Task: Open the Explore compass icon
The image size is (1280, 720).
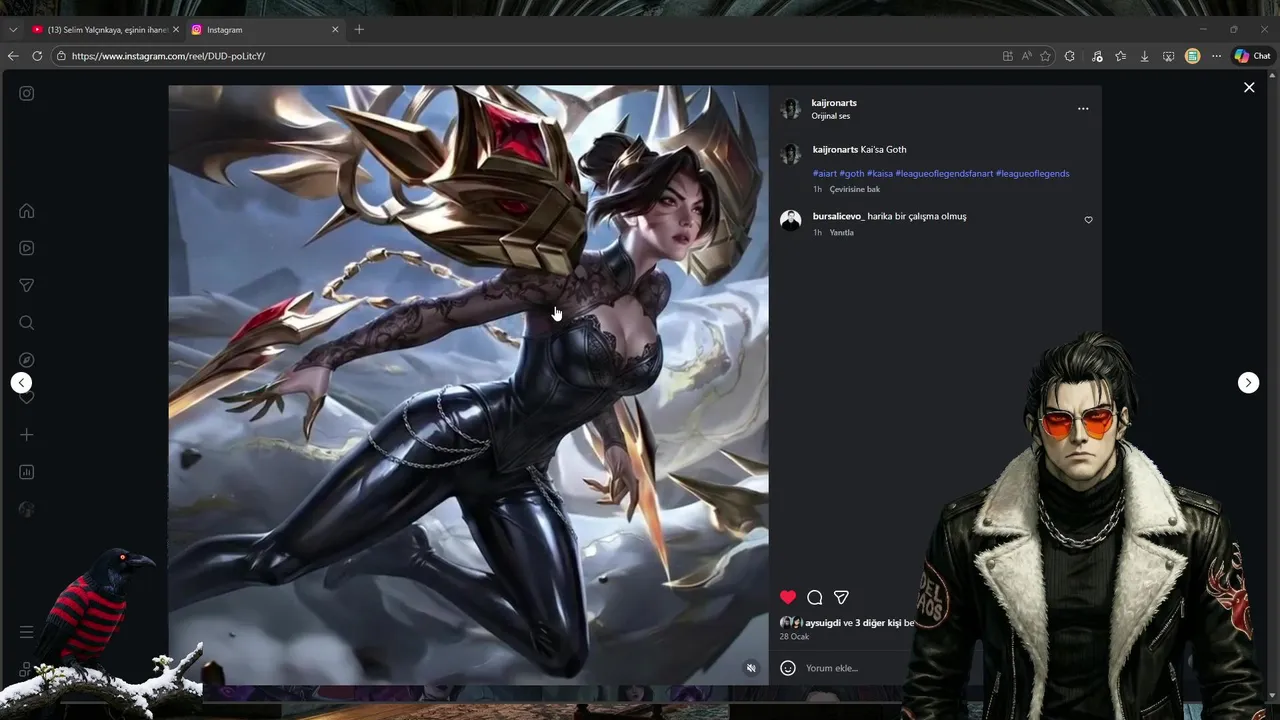Action: [x=27, y=360]
